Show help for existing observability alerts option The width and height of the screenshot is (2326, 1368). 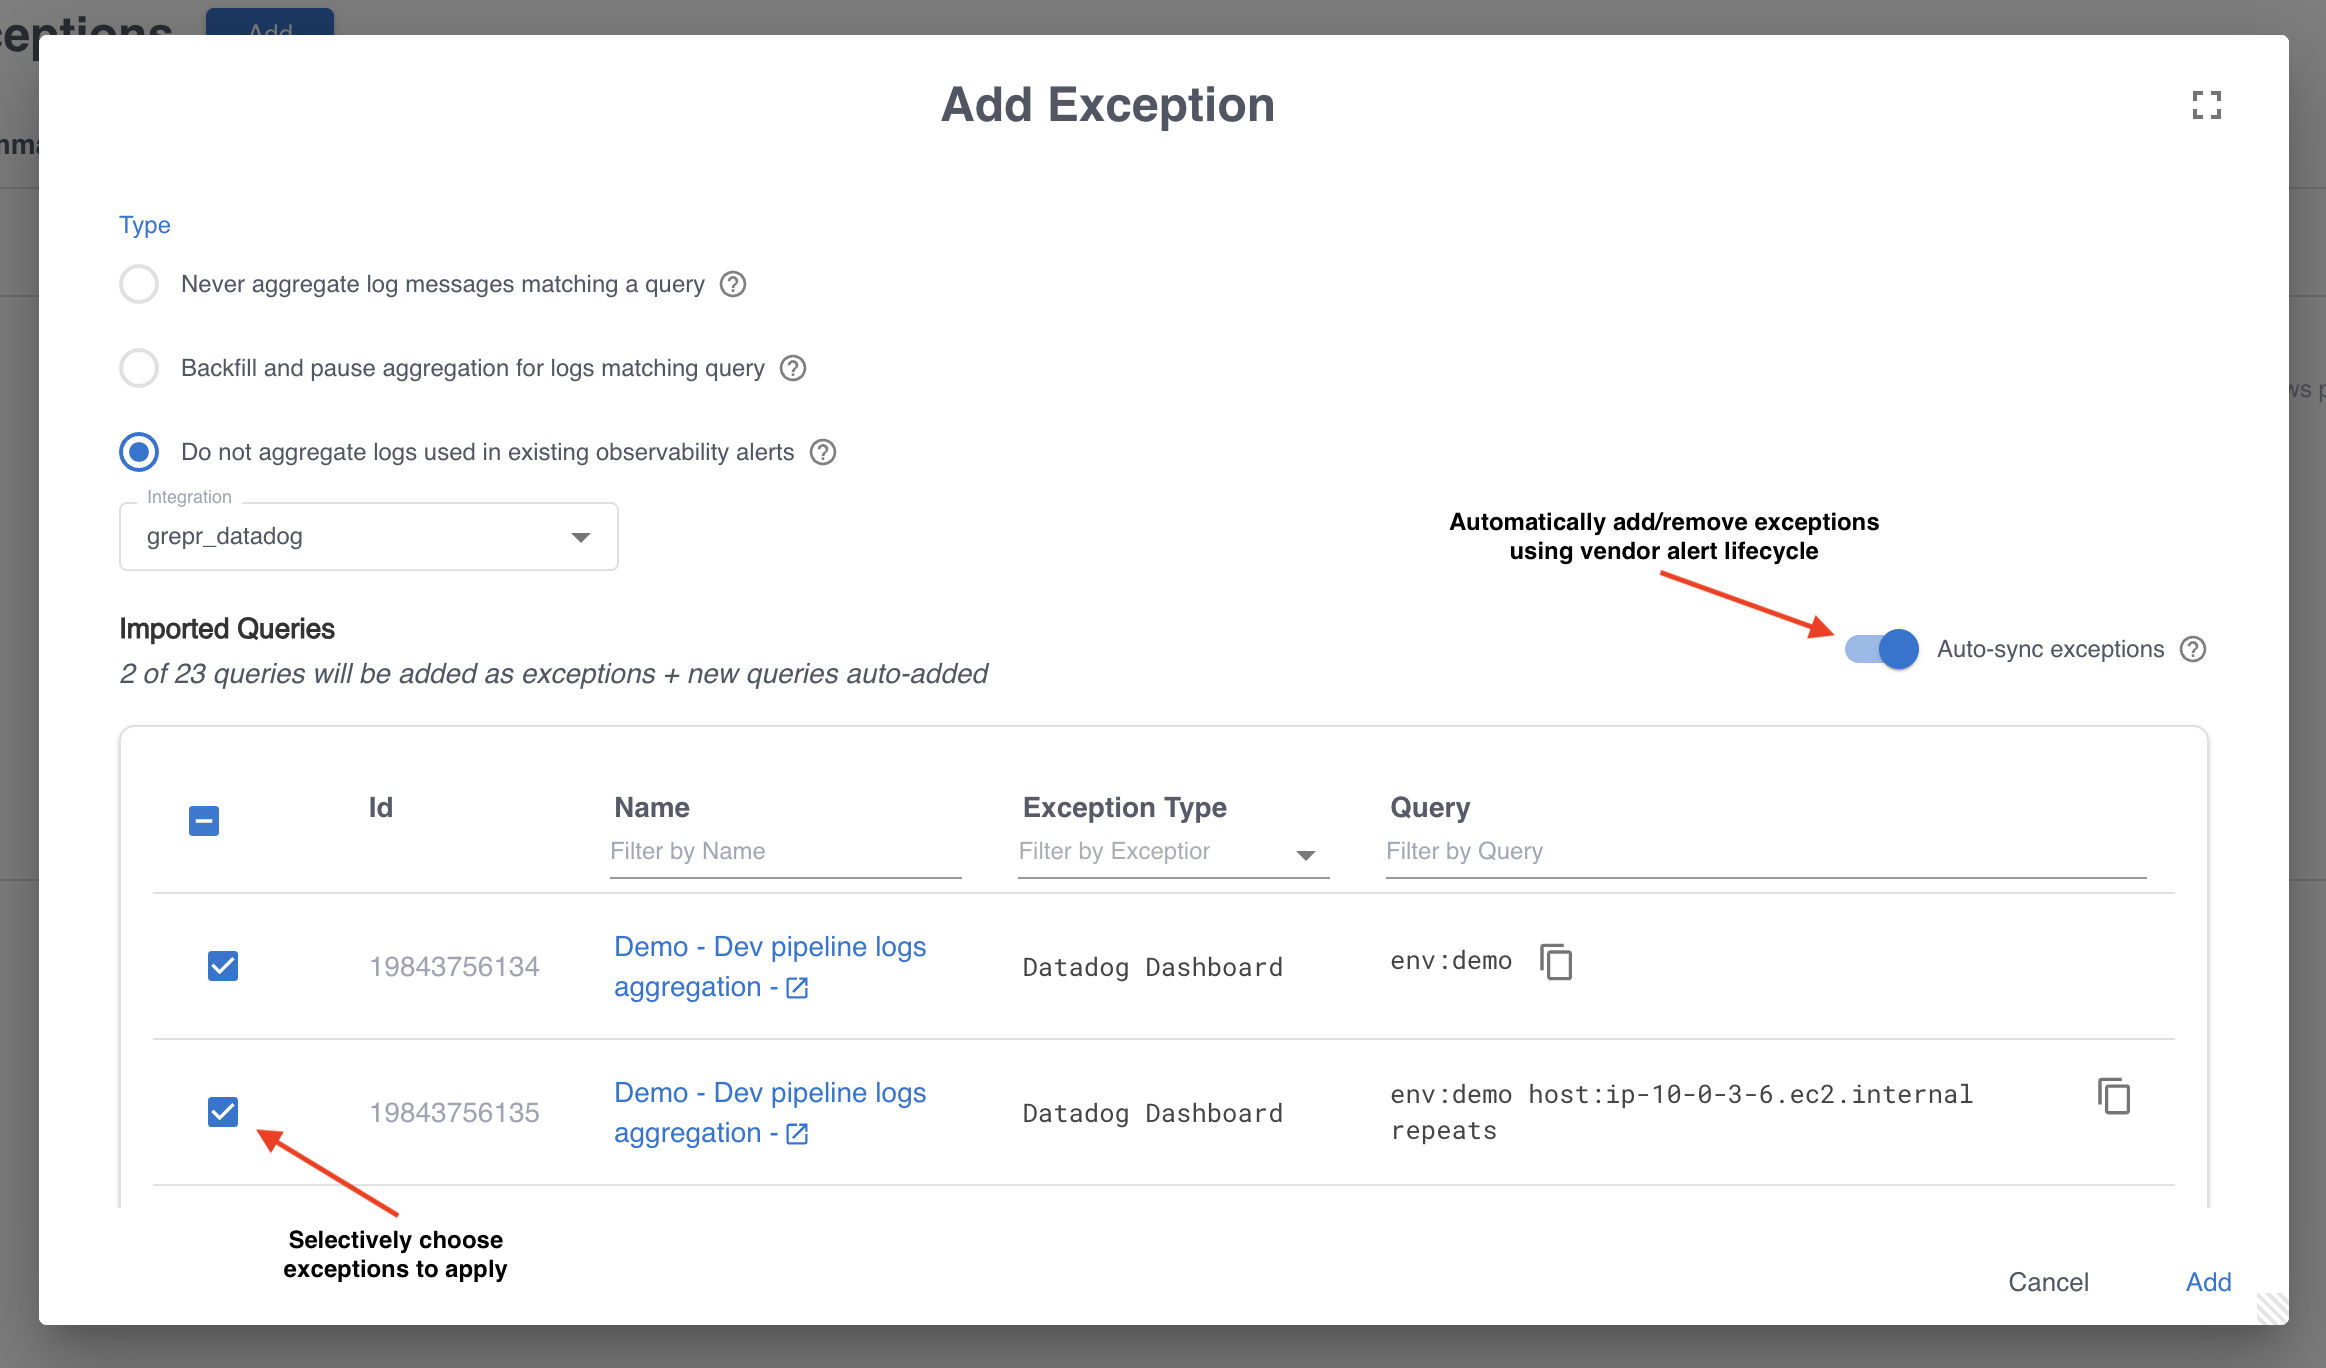click(823, 452)
